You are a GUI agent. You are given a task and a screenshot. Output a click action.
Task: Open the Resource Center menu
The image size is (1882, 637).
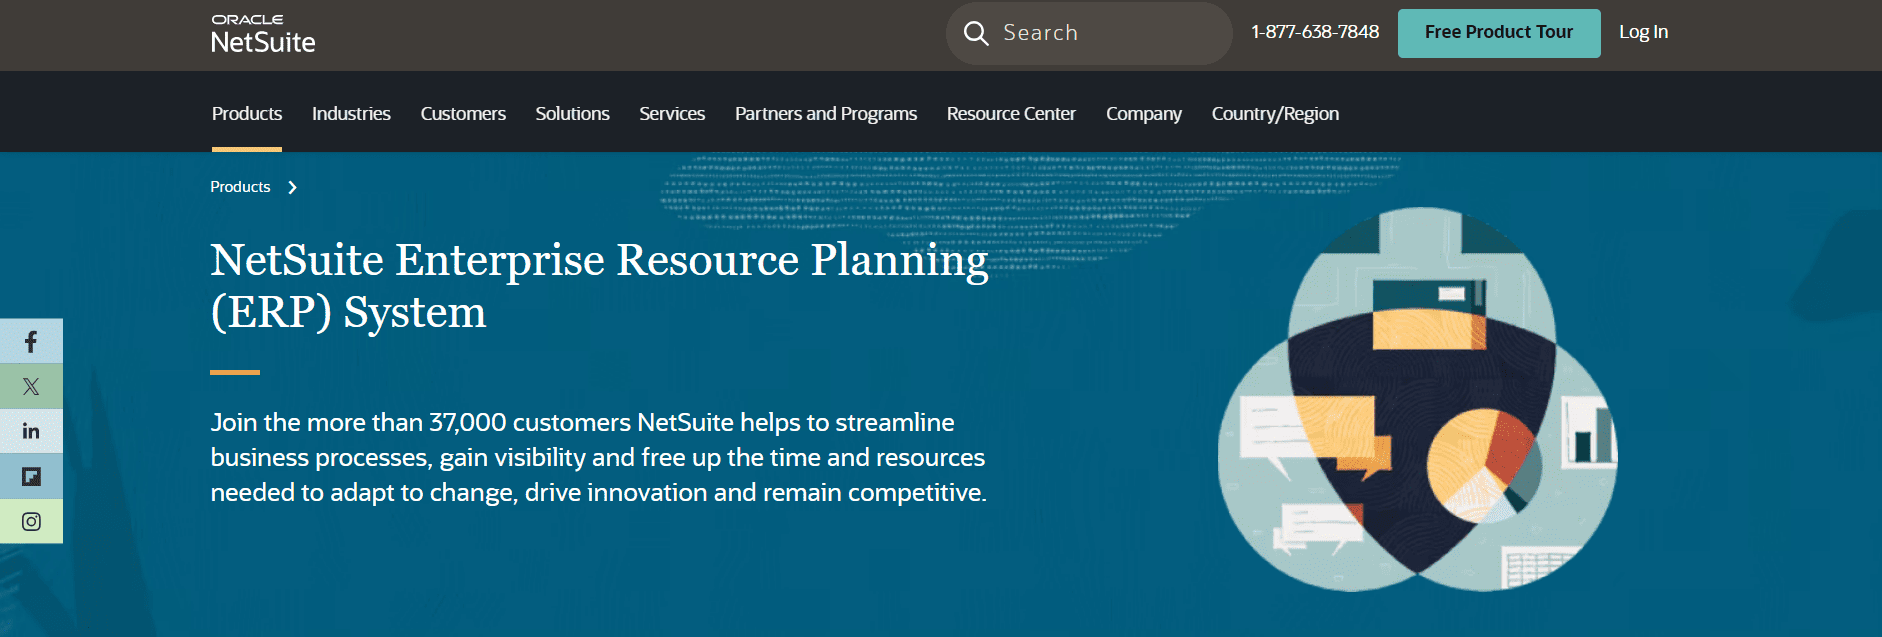click(x=1011, y=114)
